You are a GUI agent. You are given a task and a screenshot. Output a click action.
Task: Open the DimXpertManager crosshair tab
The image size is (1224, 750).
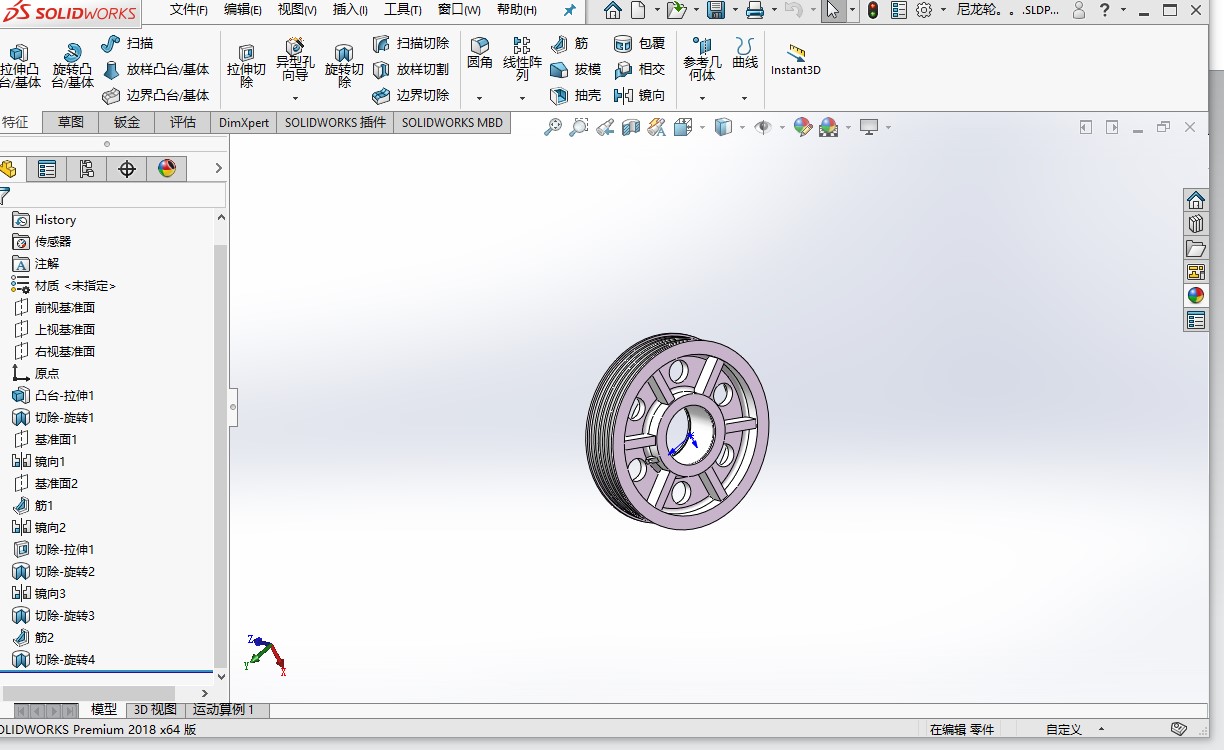(x=127, y=169)
